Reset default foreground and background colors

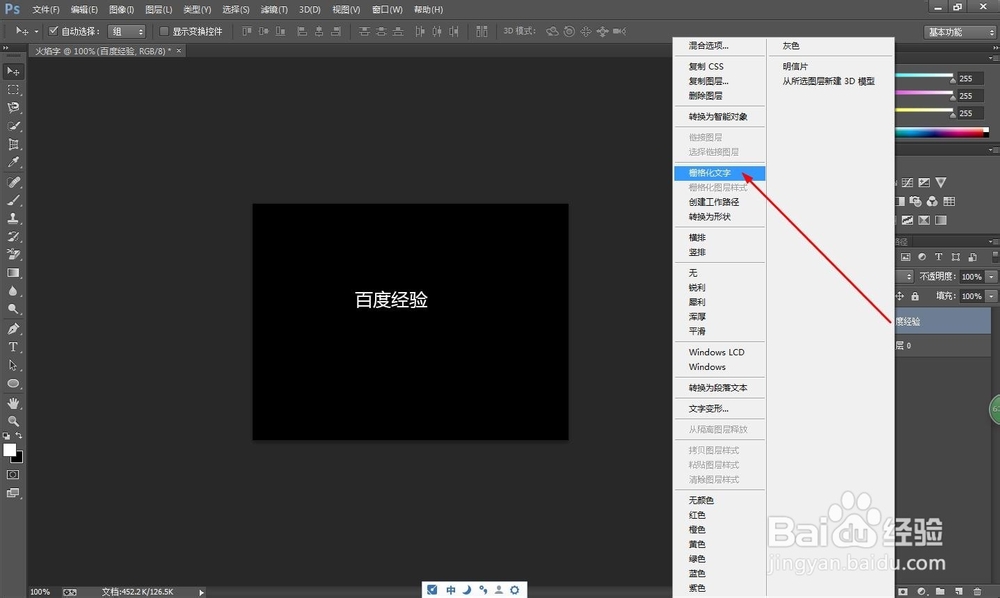click(x=6, y=436)
